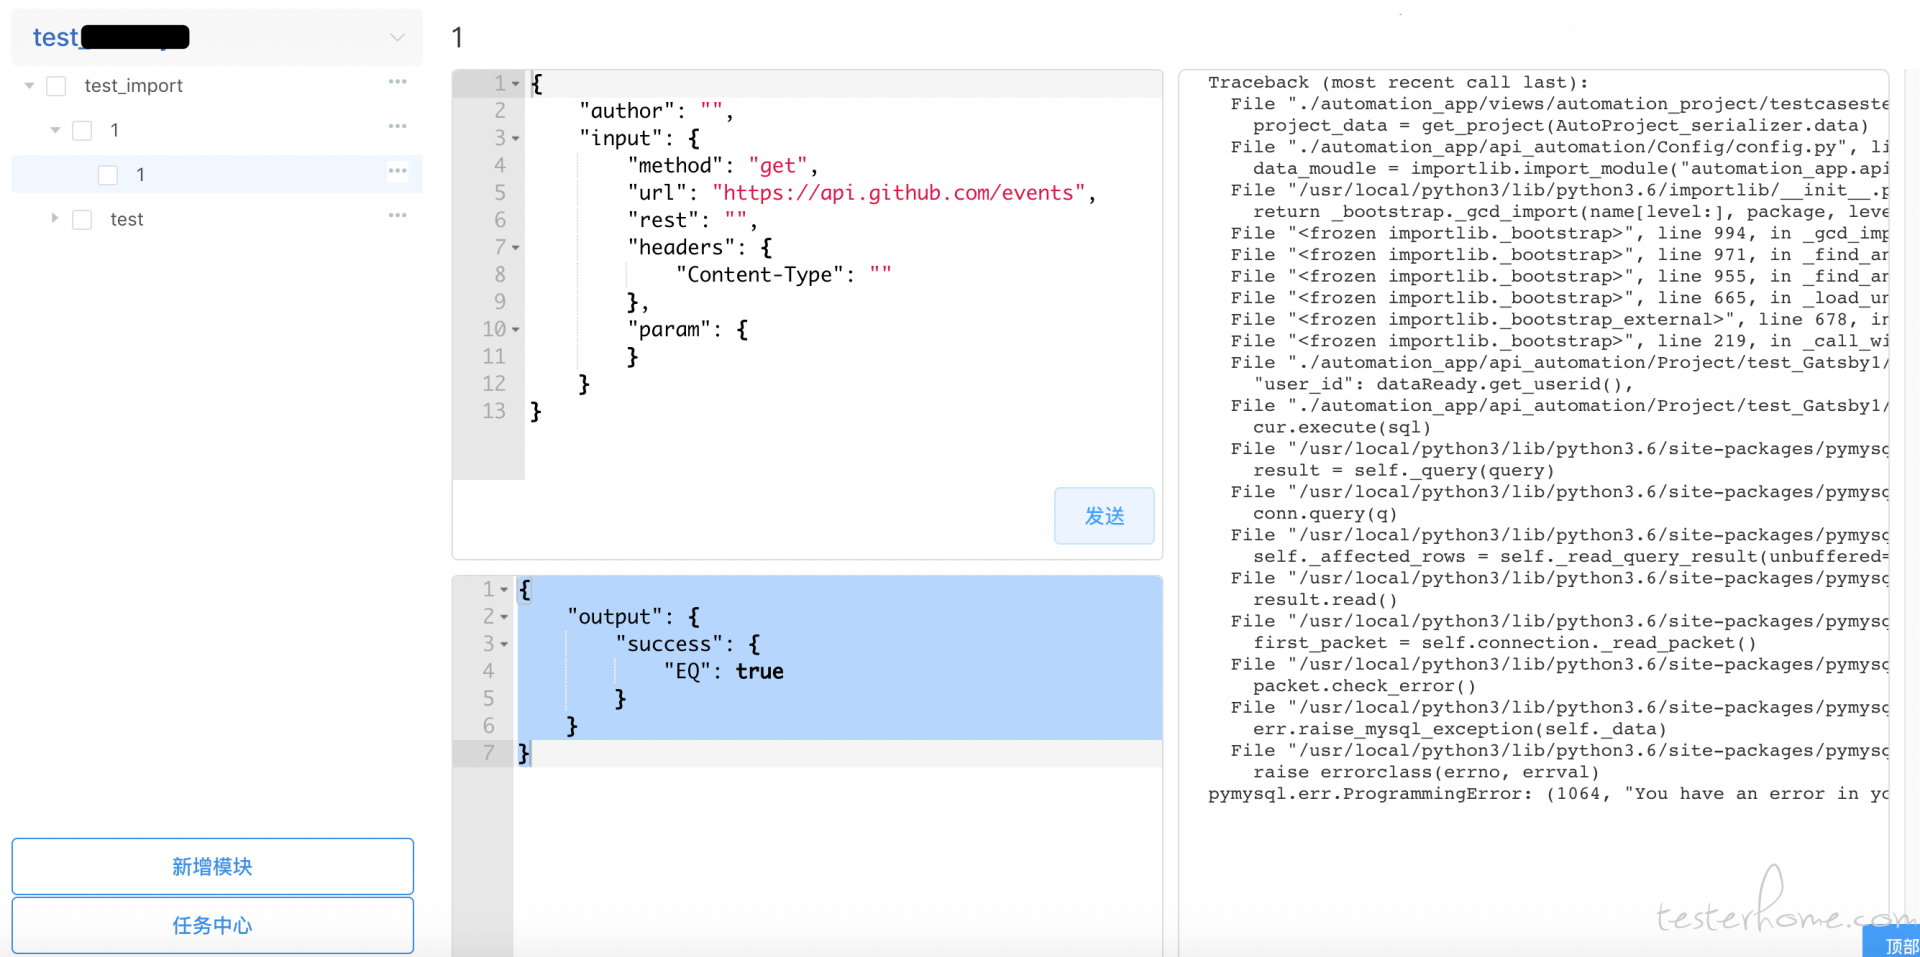Open more options for folder 1
This screenshot has width=1920, height=957.
coord(397,126)
